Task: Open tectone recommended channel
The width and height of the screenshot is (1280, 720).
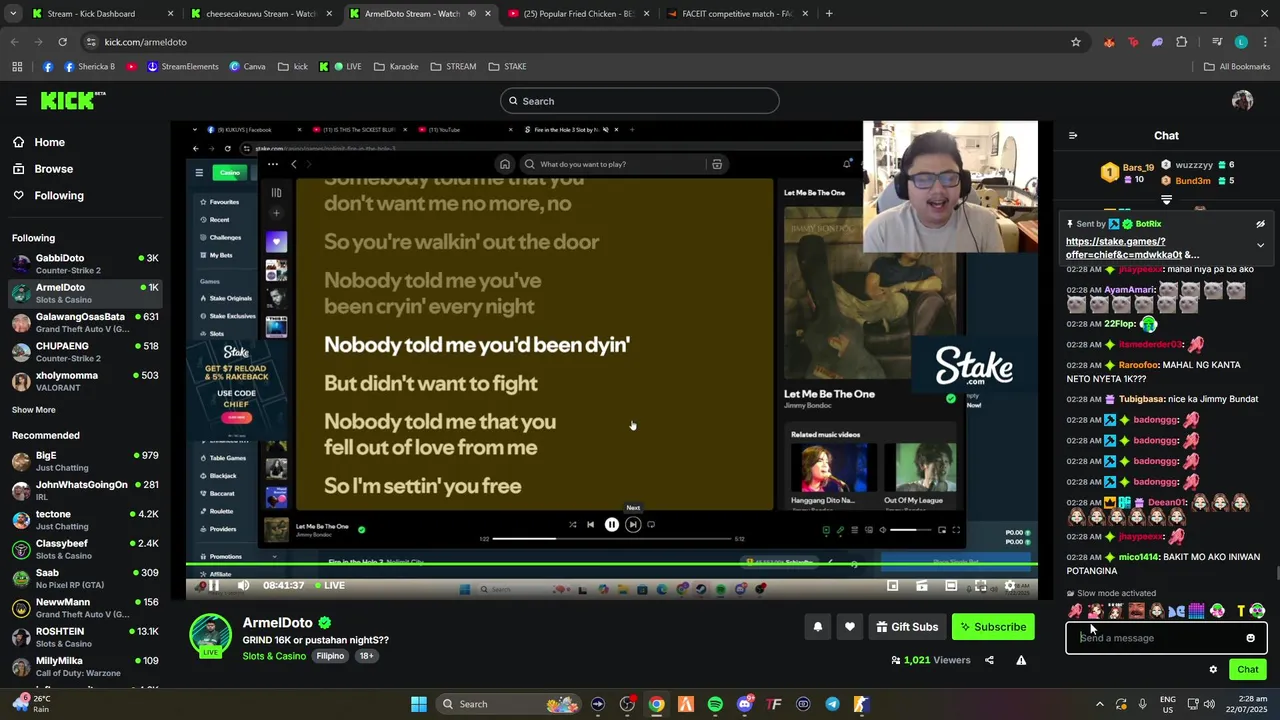Action: coord(85,520)
